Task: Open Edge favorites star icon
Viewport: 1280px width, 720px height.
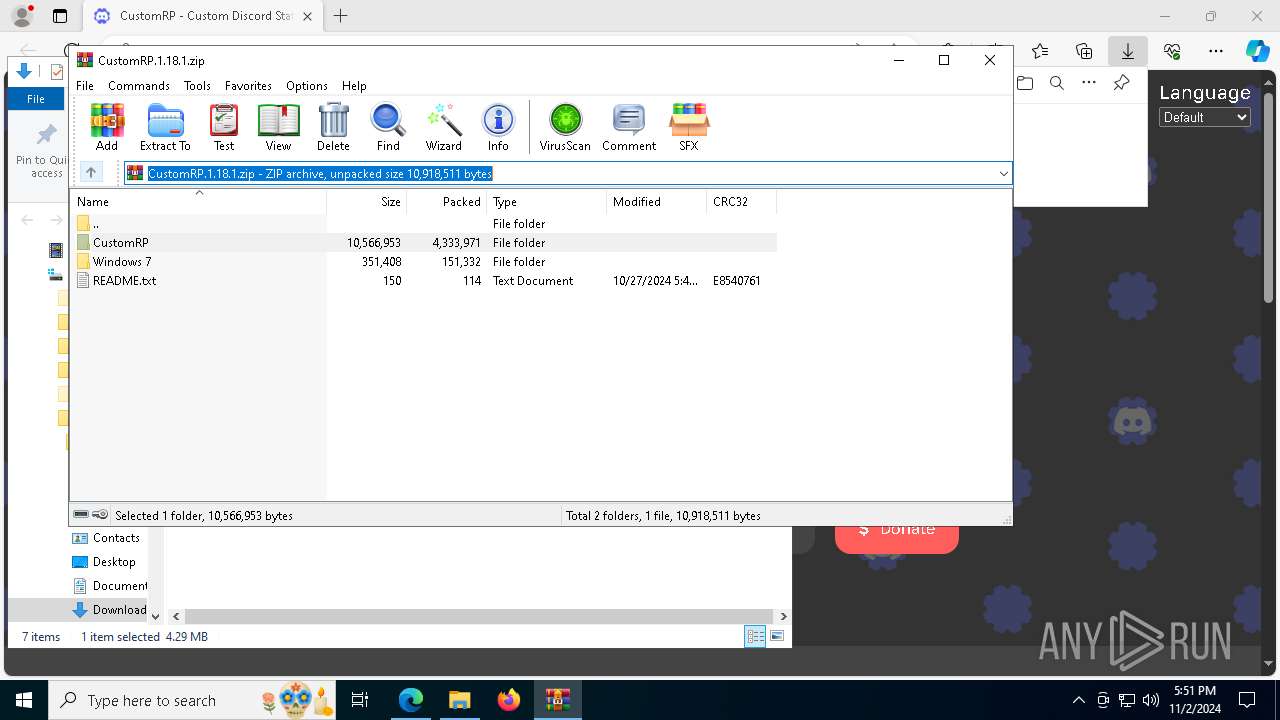Action: pyautogui.click(x=1040, y=51)
